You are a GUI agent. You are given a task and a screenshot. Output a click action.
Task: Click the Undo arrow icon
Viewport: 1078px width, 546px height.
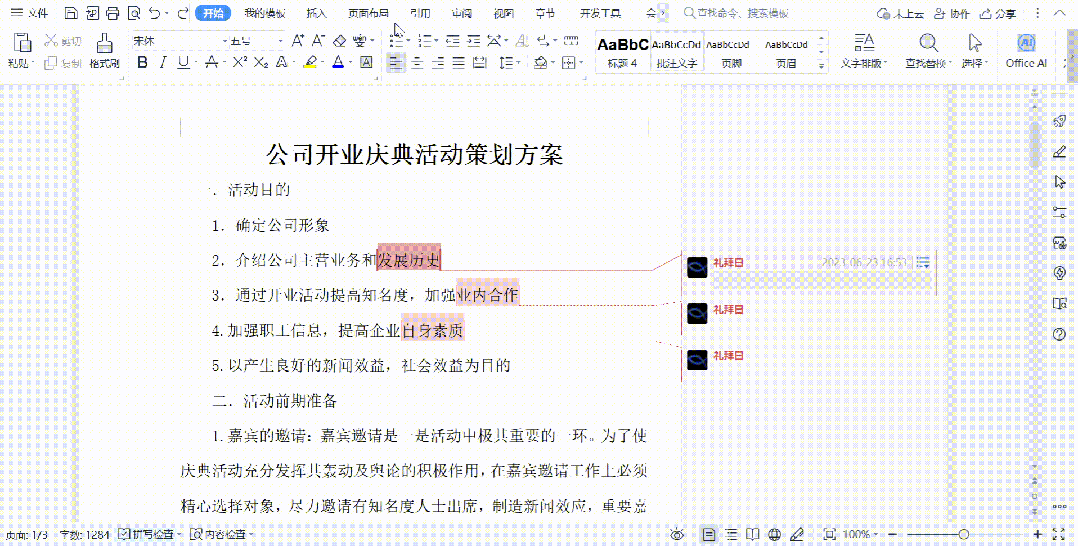tap(155, 13)
